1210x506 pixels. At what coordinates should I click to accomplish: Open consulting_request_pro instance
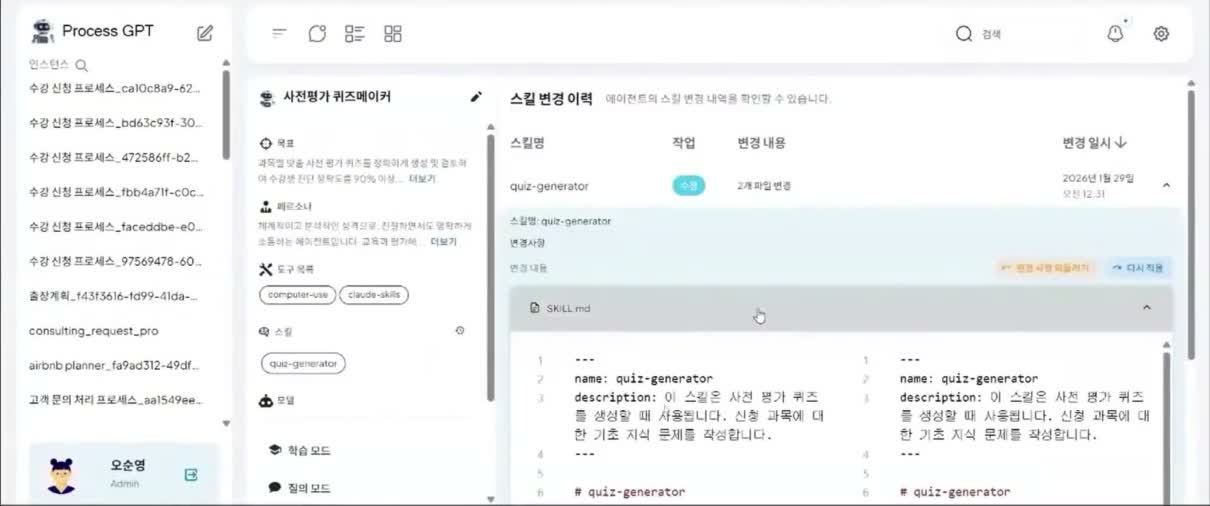coord(93,331)
